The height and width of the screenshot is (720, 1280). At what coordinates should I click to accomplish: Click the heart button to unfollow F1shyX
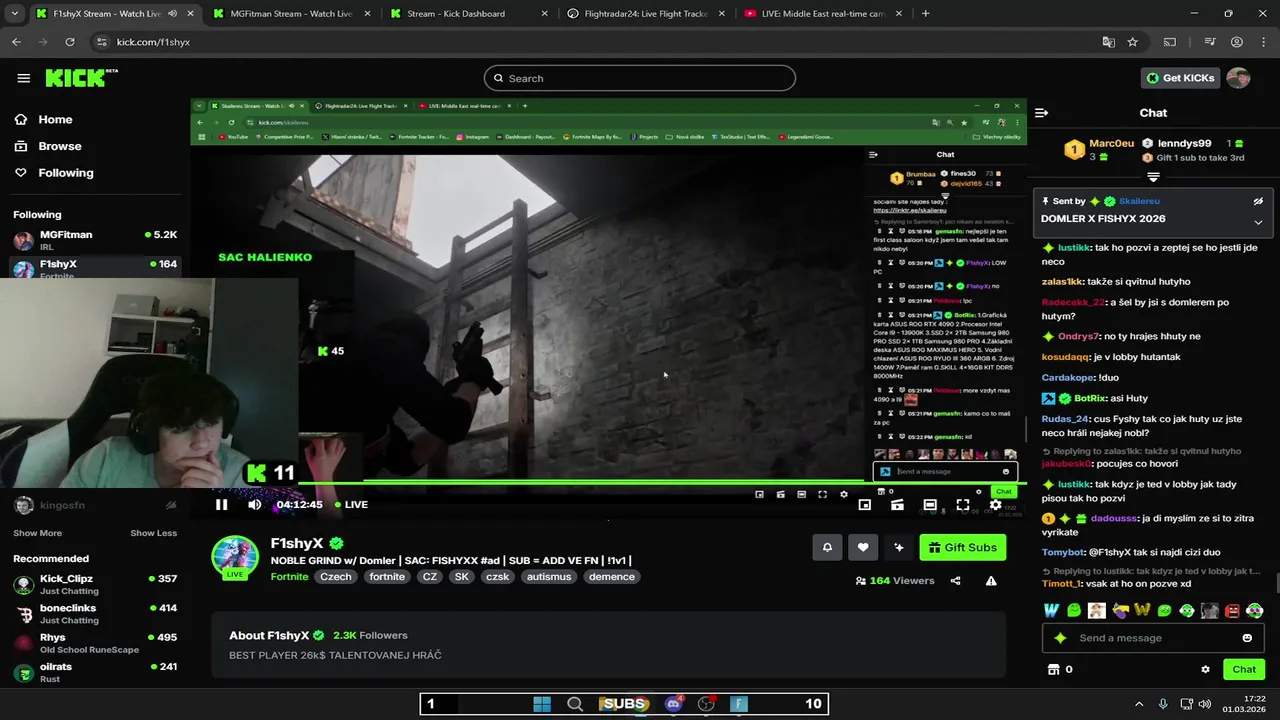863,547
